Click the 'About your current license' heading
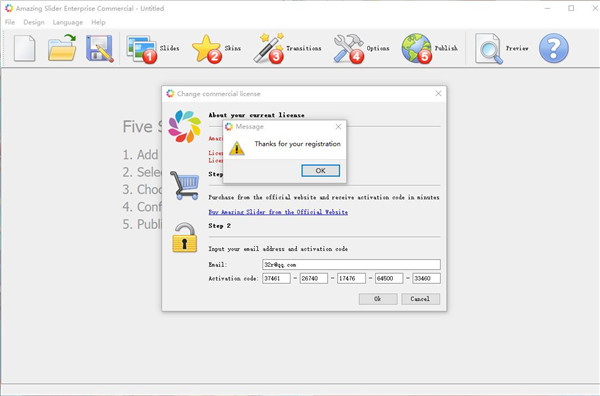The image size is (600, 396). (x=256, y=115)
